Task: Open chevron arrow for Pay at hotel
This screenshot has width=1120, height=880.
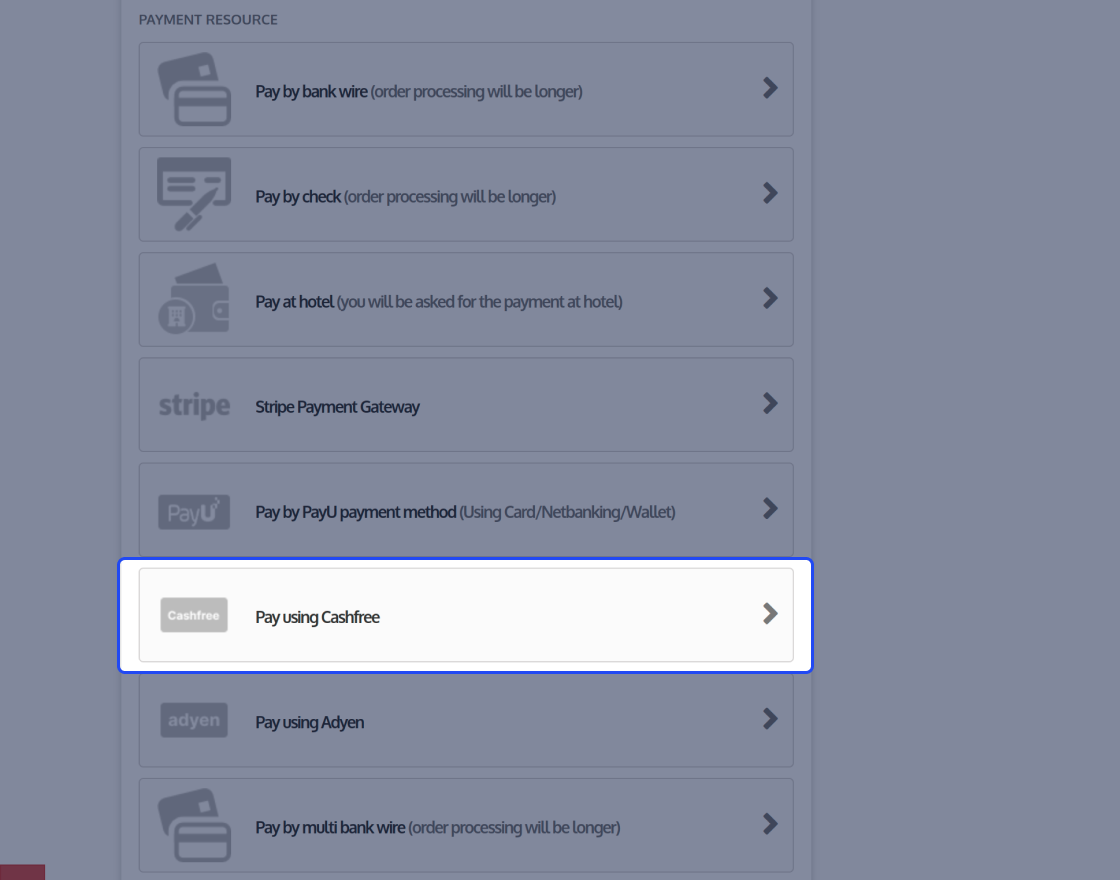Action: click(x=770, y=298)
